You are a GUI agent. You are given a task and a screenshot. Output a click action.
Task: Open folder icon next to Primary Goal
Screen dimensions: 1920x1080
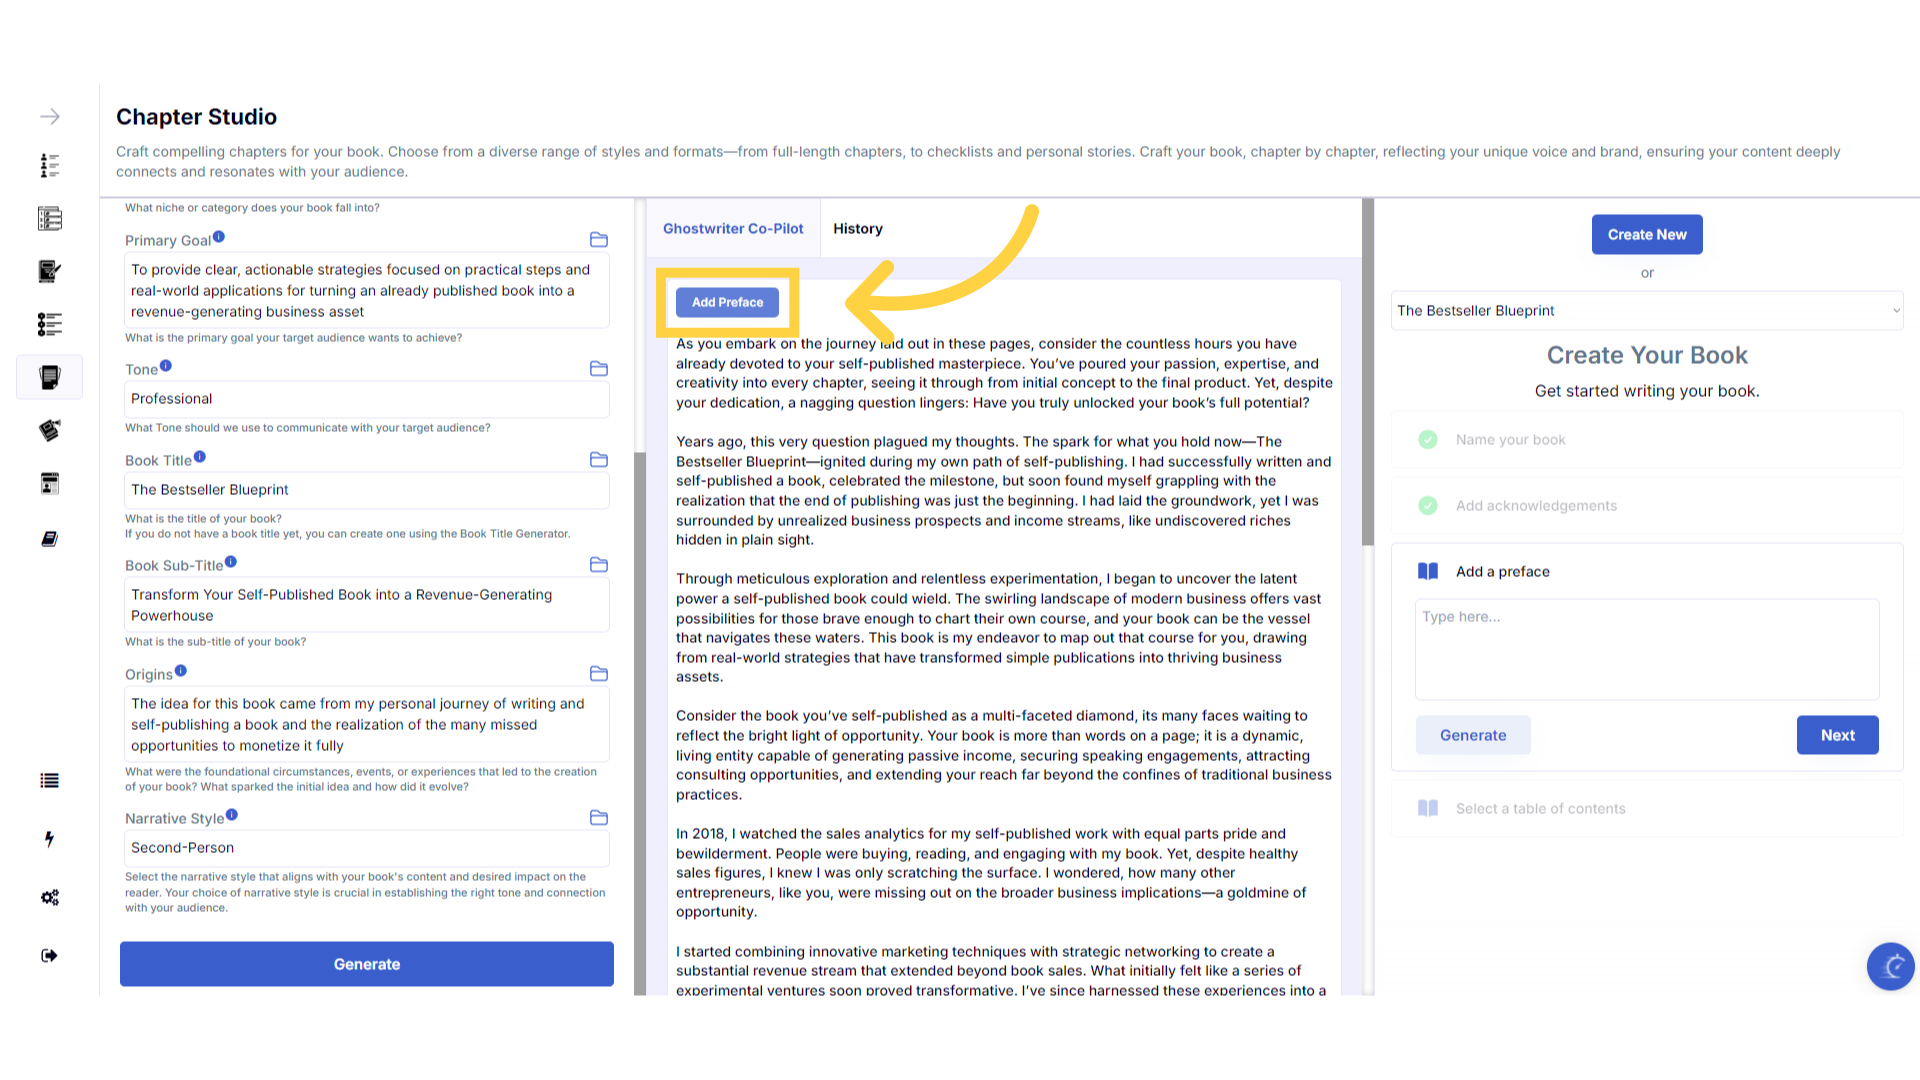click(599, 240)
